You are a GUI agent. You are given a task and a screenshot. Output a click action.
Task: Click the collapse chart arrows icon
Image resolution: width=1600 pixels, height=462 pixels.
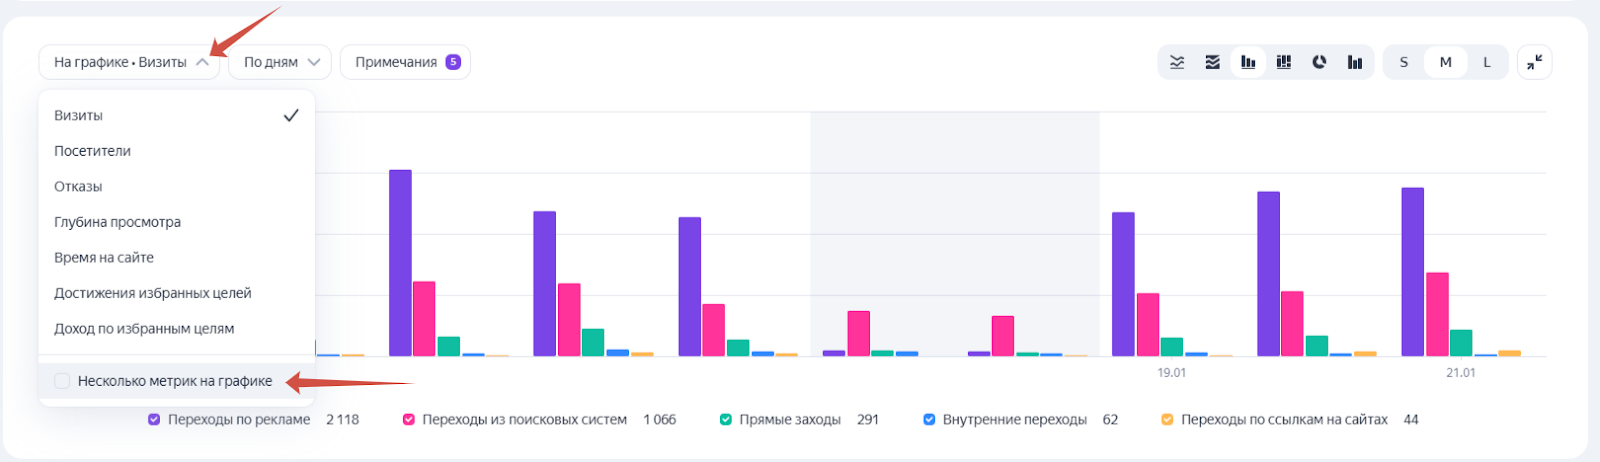tap(1534, 62)
